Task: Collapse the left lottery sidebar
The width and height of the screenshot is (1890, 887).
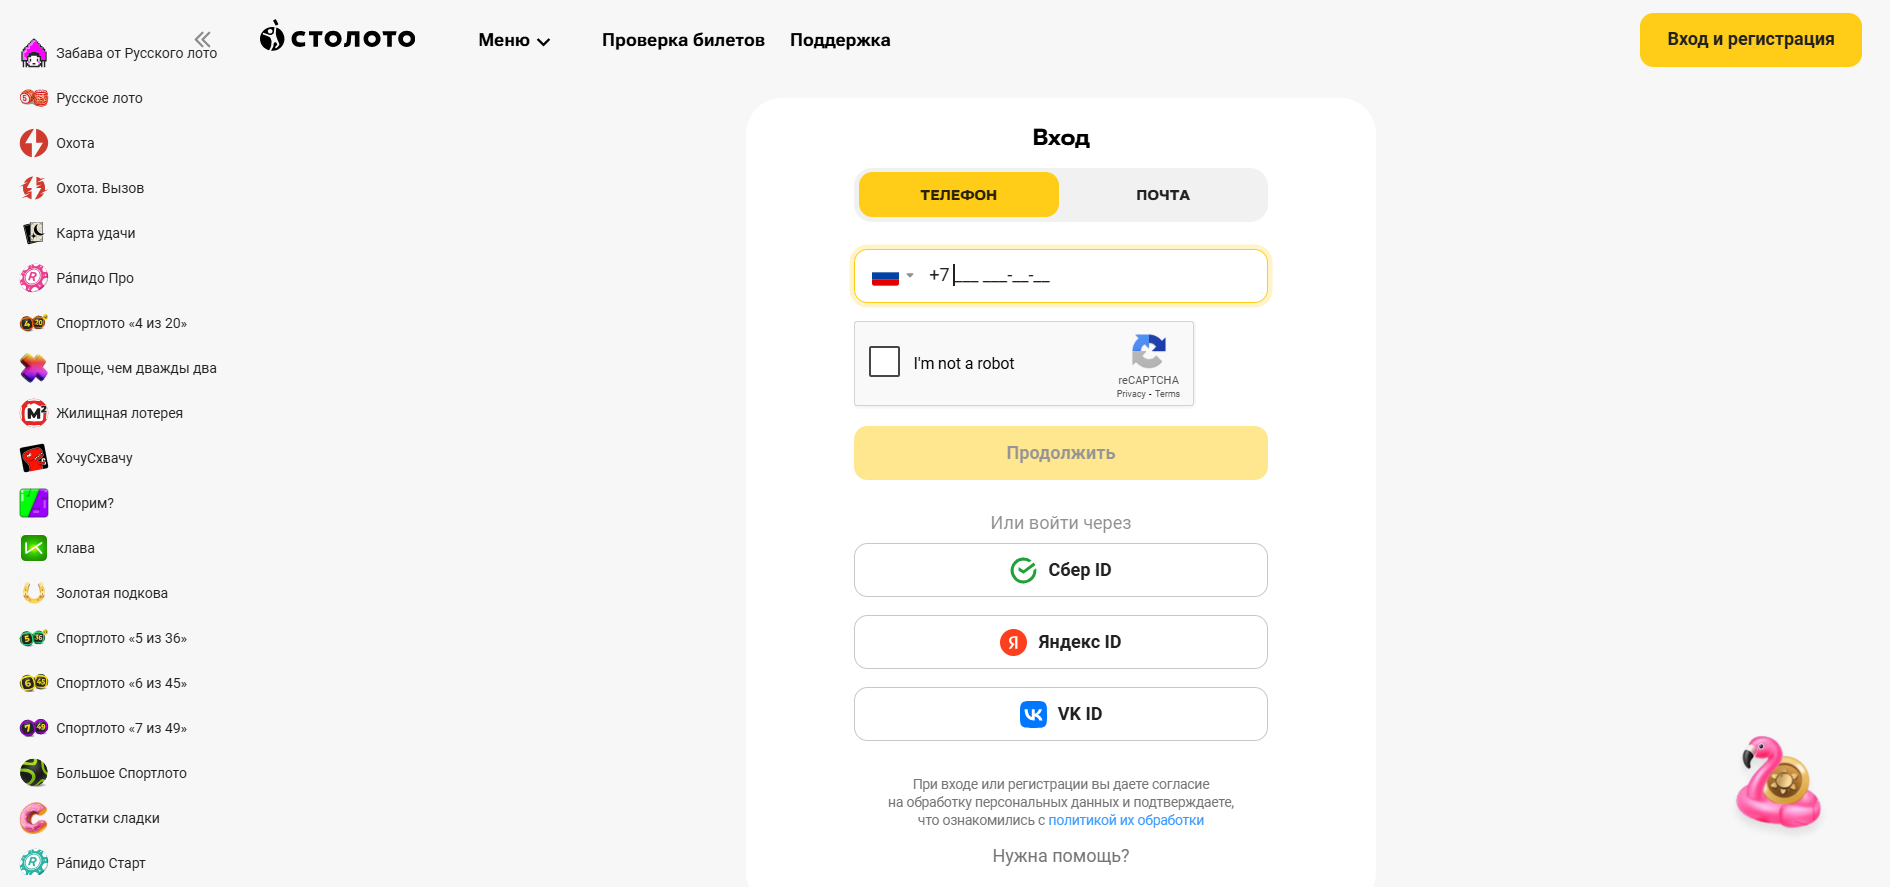Action: click(203, 39)
